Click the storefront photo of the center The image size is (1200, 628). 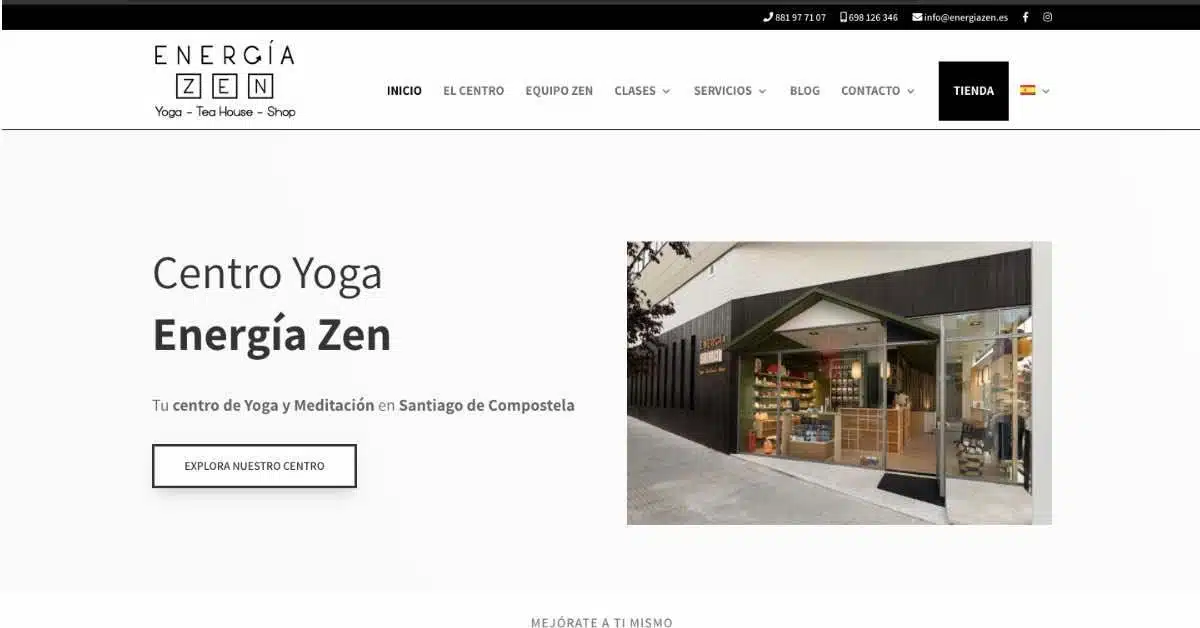pyautogui.click(x=839, y=383)
